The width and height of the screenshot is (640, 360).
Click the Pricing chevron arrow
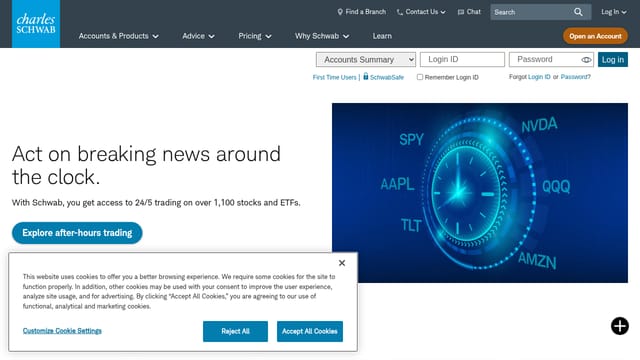(x=268, y=36)
